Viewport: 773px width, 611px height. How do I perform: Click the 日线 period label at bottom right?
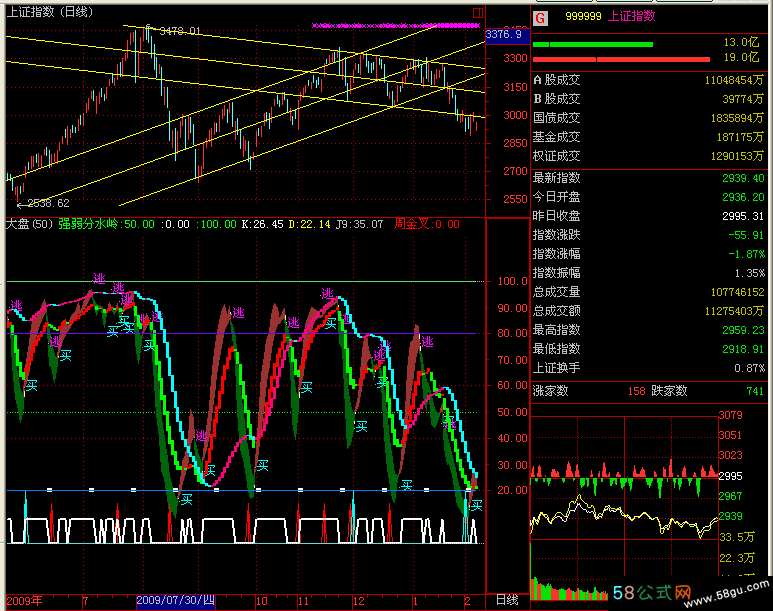pyautogui.click(x=507, y=600)
